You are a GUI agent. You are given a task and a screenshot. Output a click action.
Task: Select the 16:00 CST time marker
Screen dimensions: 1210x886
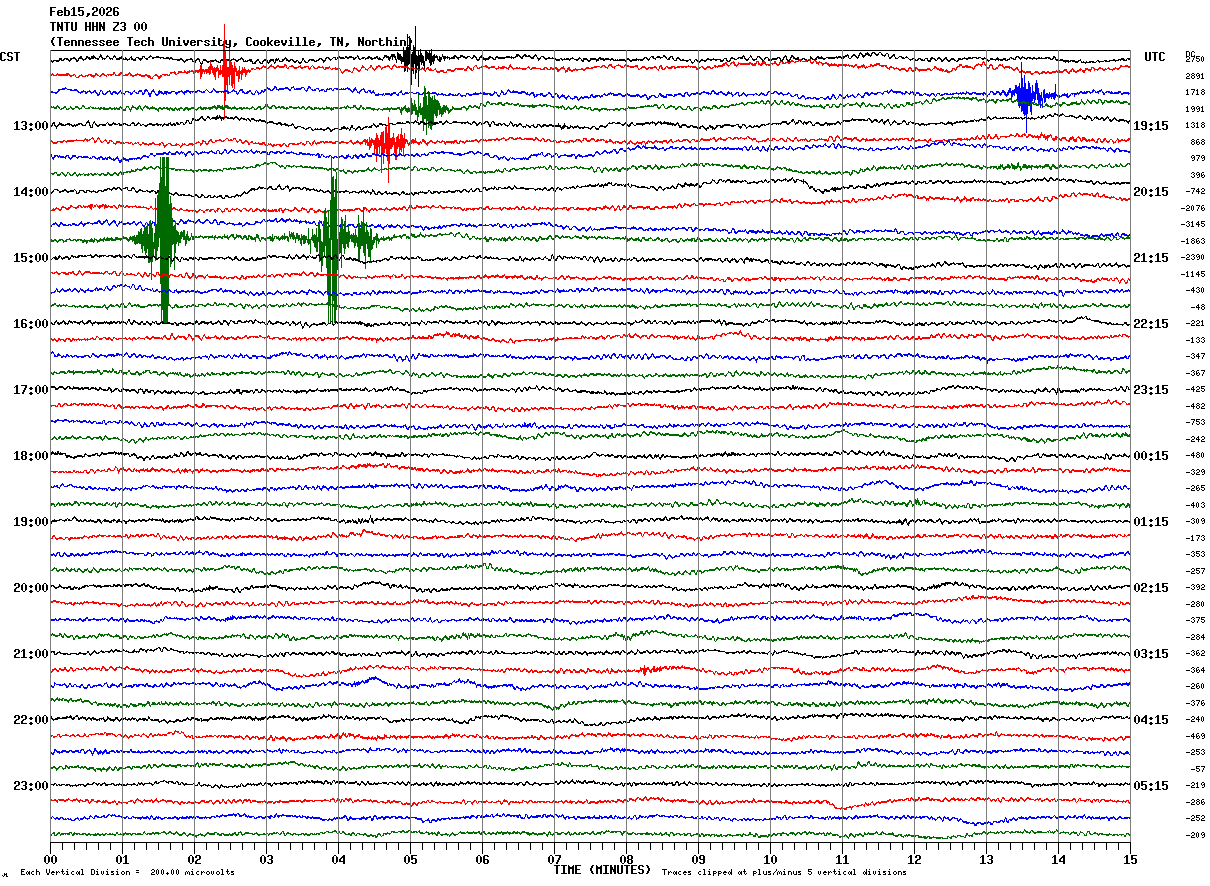(30, 324)
